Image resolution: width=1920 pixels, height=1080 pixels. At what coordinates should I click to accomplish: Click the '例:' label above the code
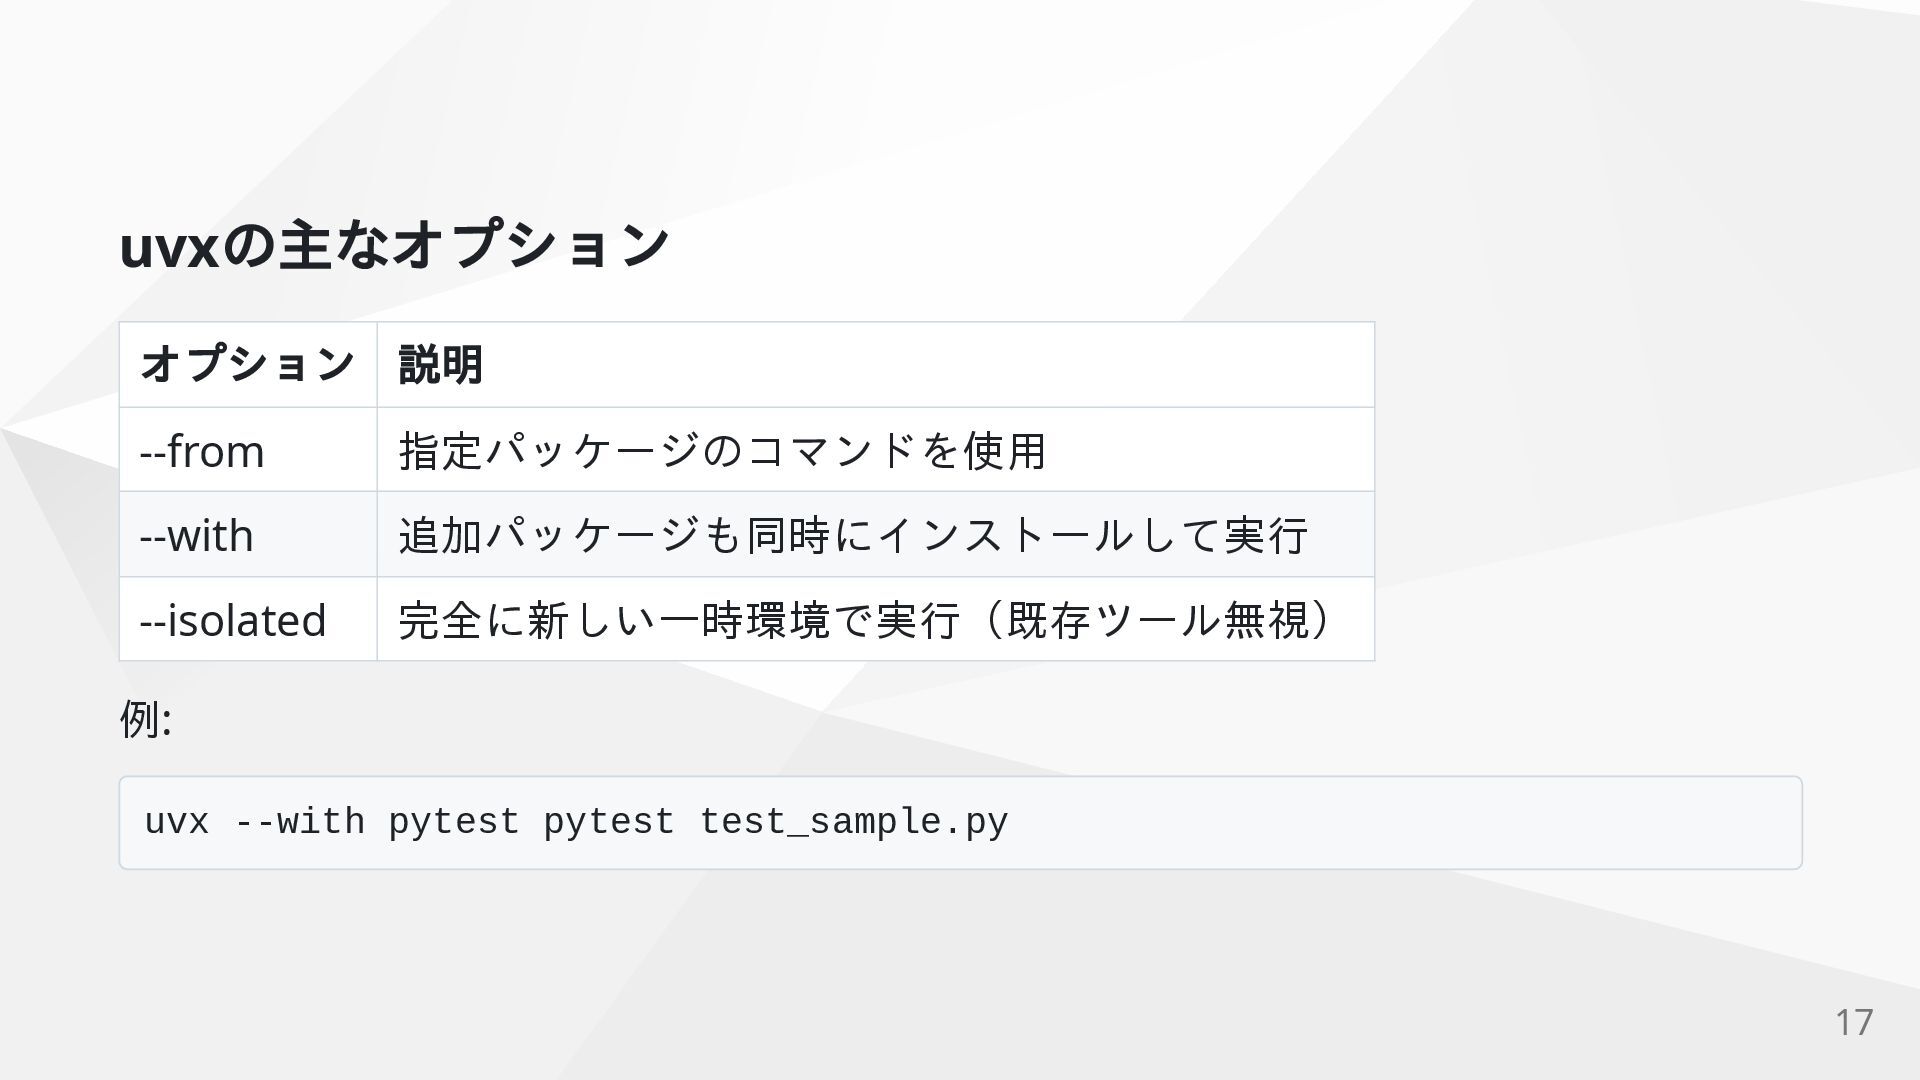click(146, 718)
